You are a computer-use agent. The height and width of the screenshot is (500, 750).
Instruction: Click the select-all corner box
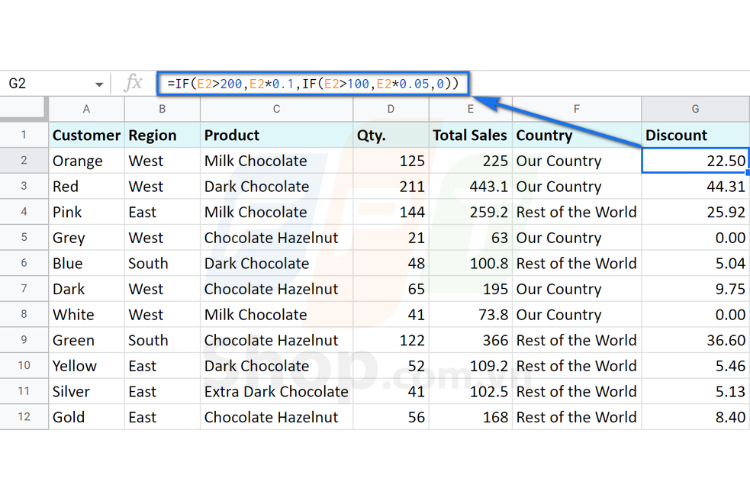point(24,109)
